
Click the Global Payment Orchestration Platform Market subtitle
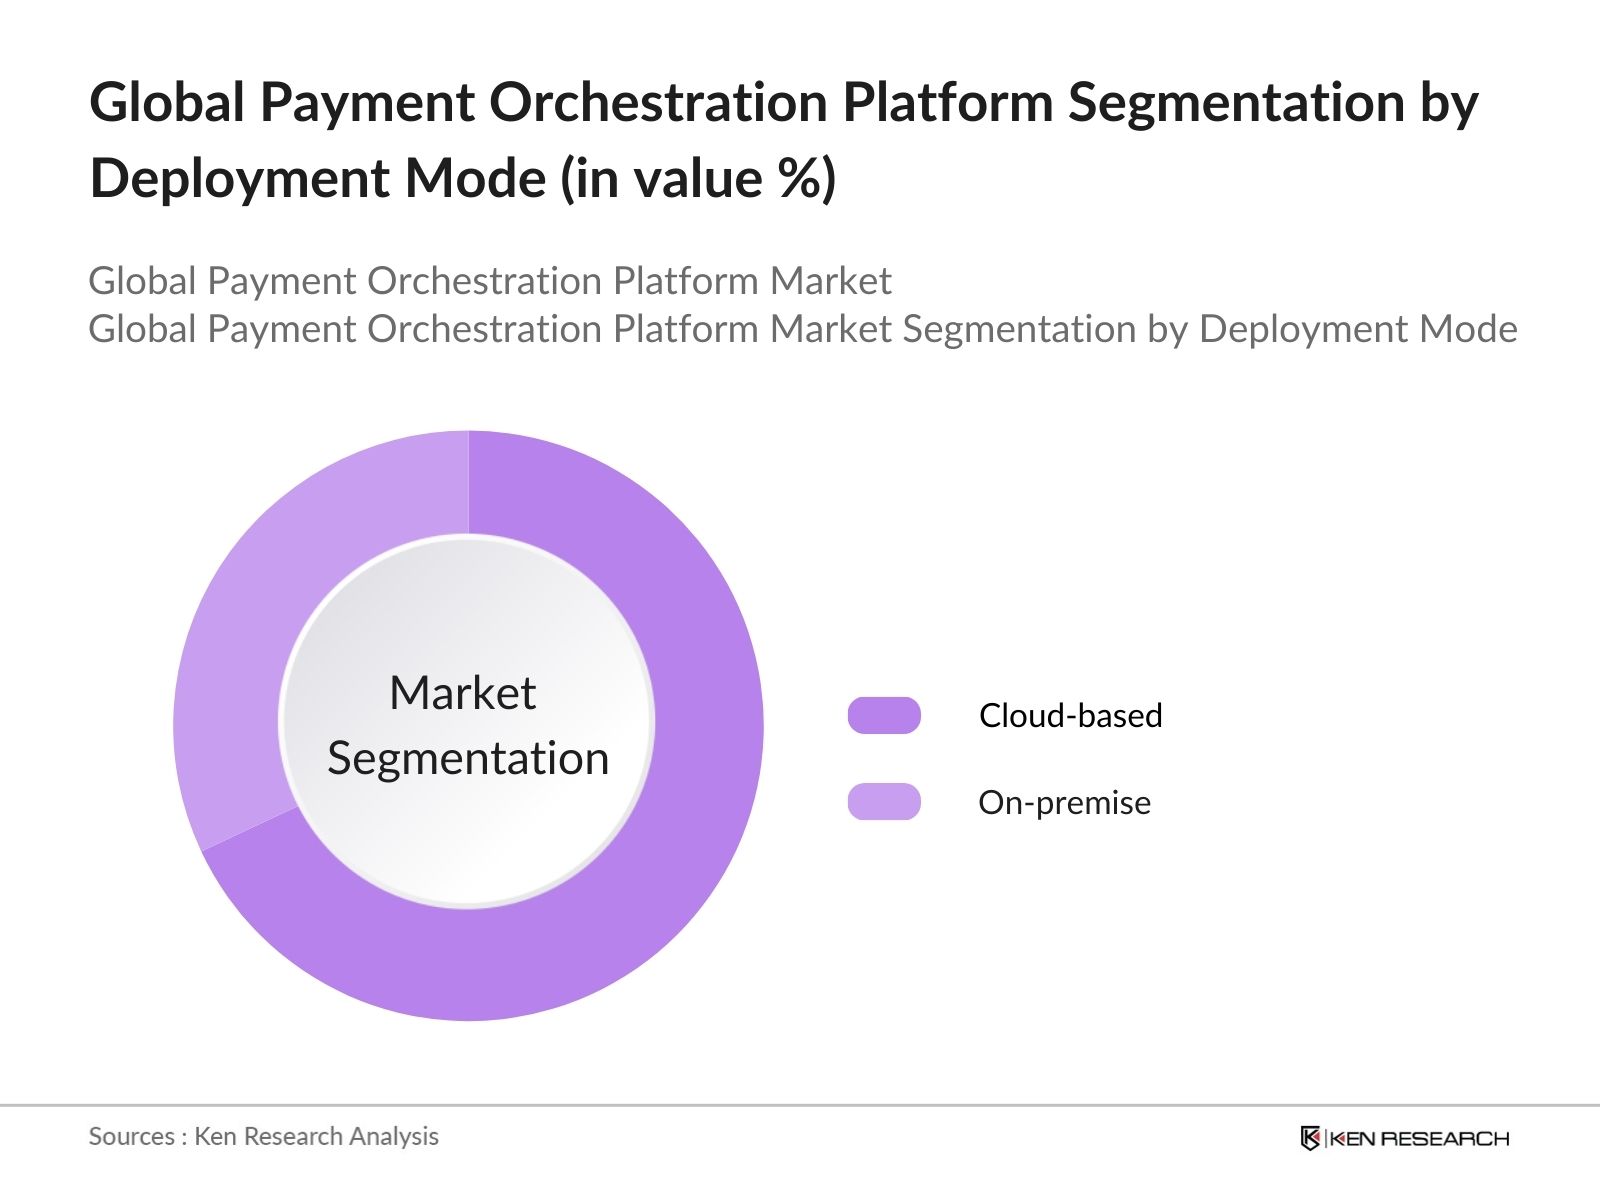click(491, 281)
